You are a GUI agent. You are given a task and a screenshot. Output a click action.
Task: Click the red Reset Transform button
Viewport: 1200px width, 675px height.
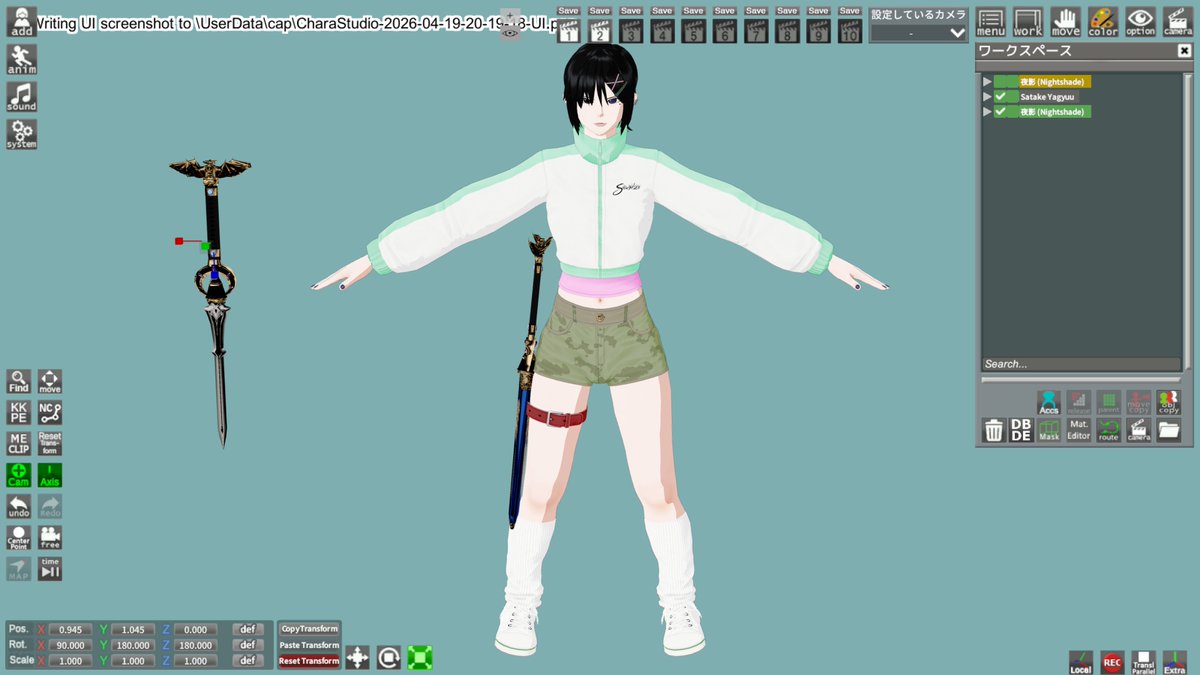[309, 661]
